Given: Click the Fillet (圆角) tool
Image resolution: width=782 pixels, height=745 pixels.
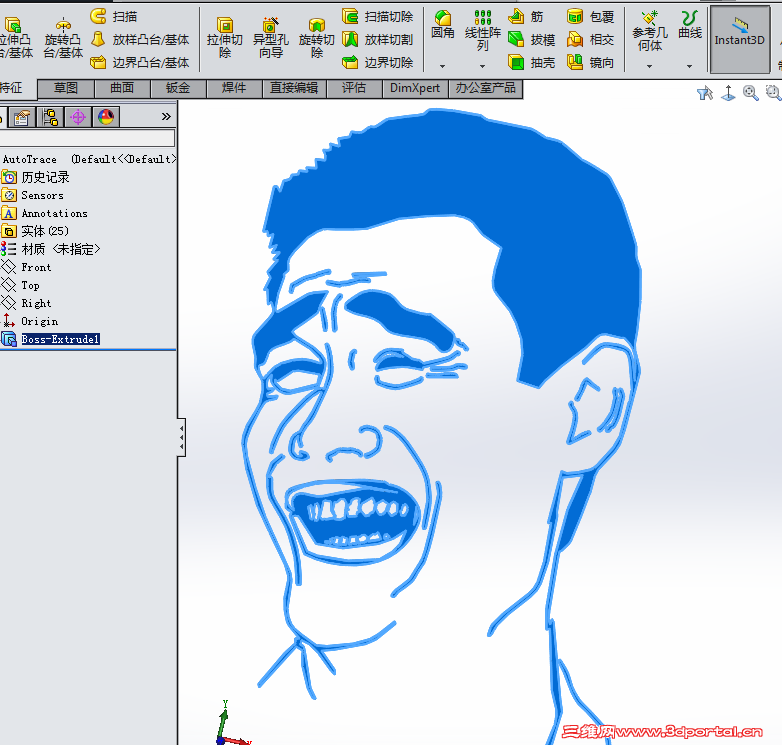Looking at the screenshot, I should 442,25.
